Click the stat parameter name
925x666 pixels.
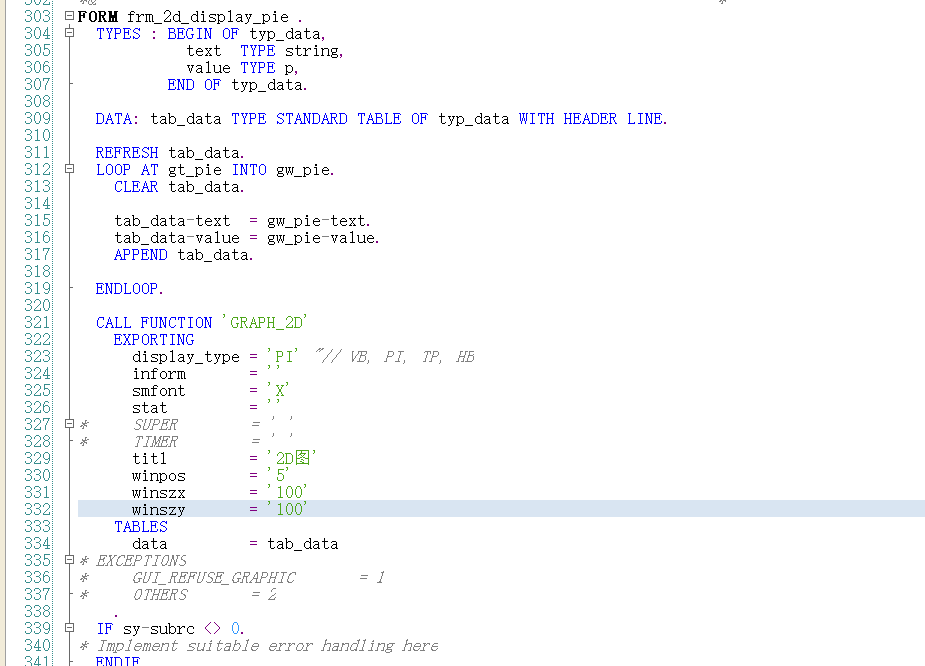pyautogui.click(x=150, y=408)
